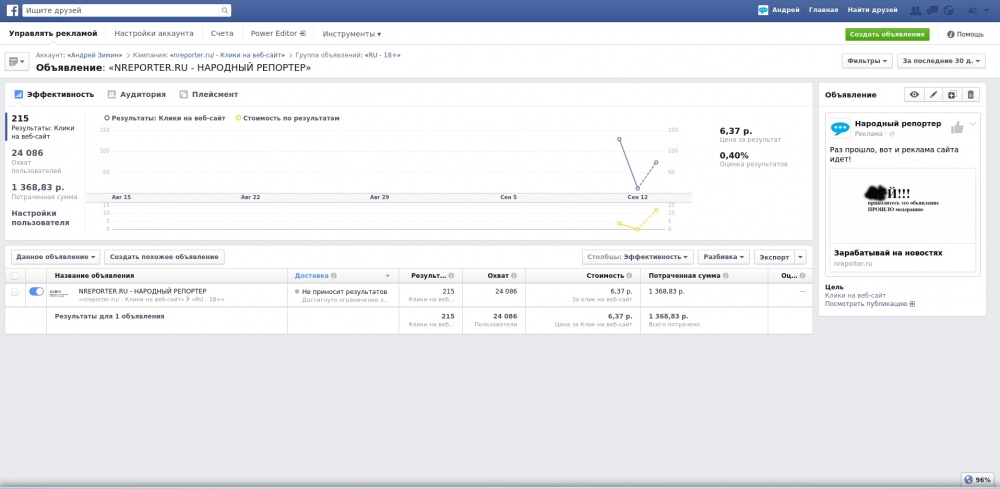Click the trash delete ad icon
Image resolution: width=1000 pixels, height=489 pixels.
tap(971, 94)
